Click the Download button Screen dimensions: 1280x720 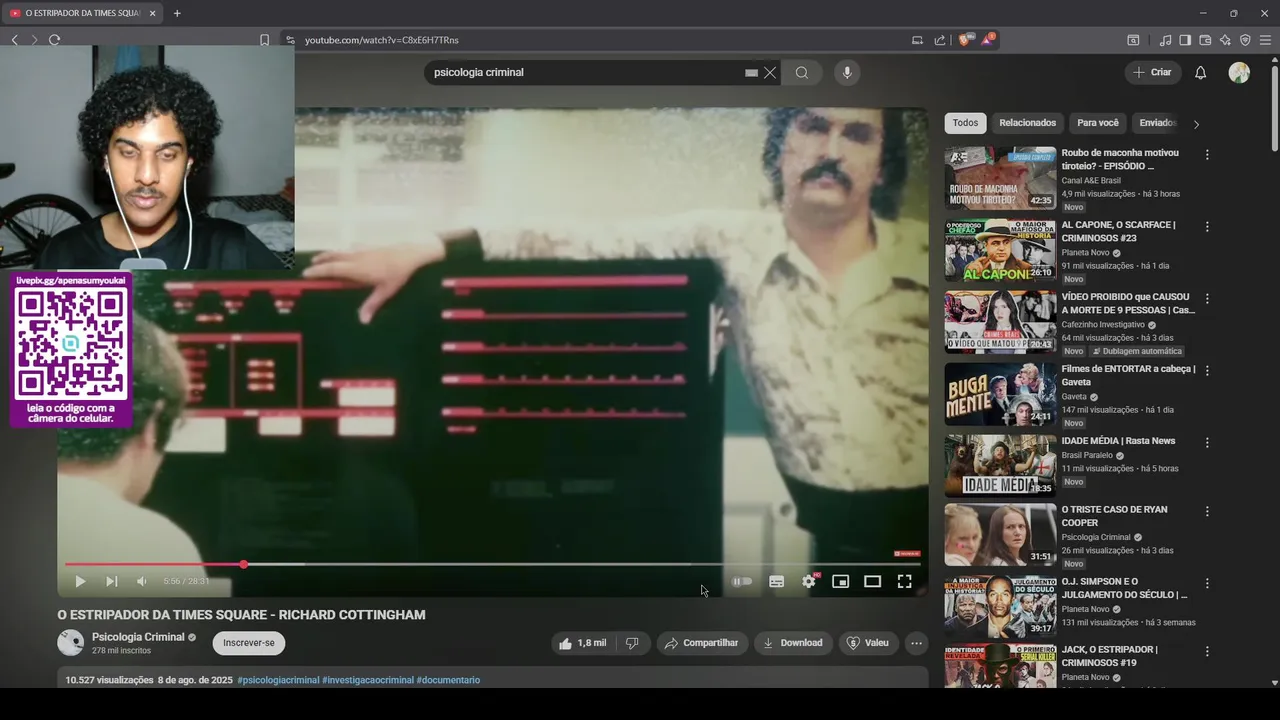[x=792, y=643]
